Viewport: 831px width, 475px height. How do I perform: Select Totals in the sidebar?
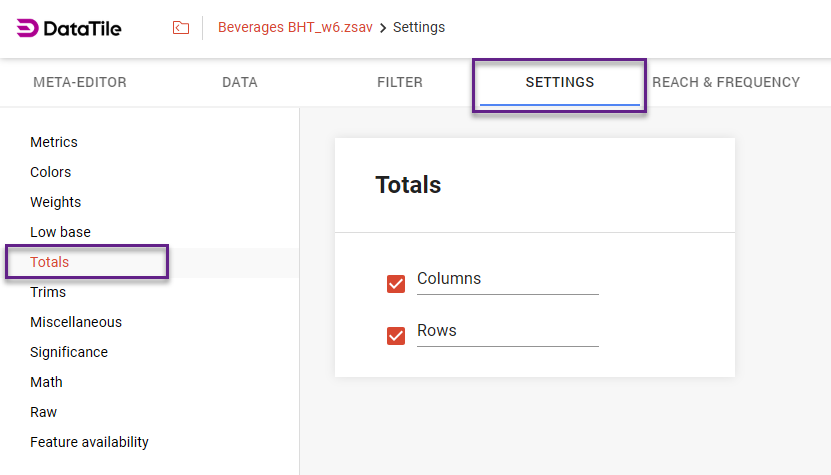(50, 262)
